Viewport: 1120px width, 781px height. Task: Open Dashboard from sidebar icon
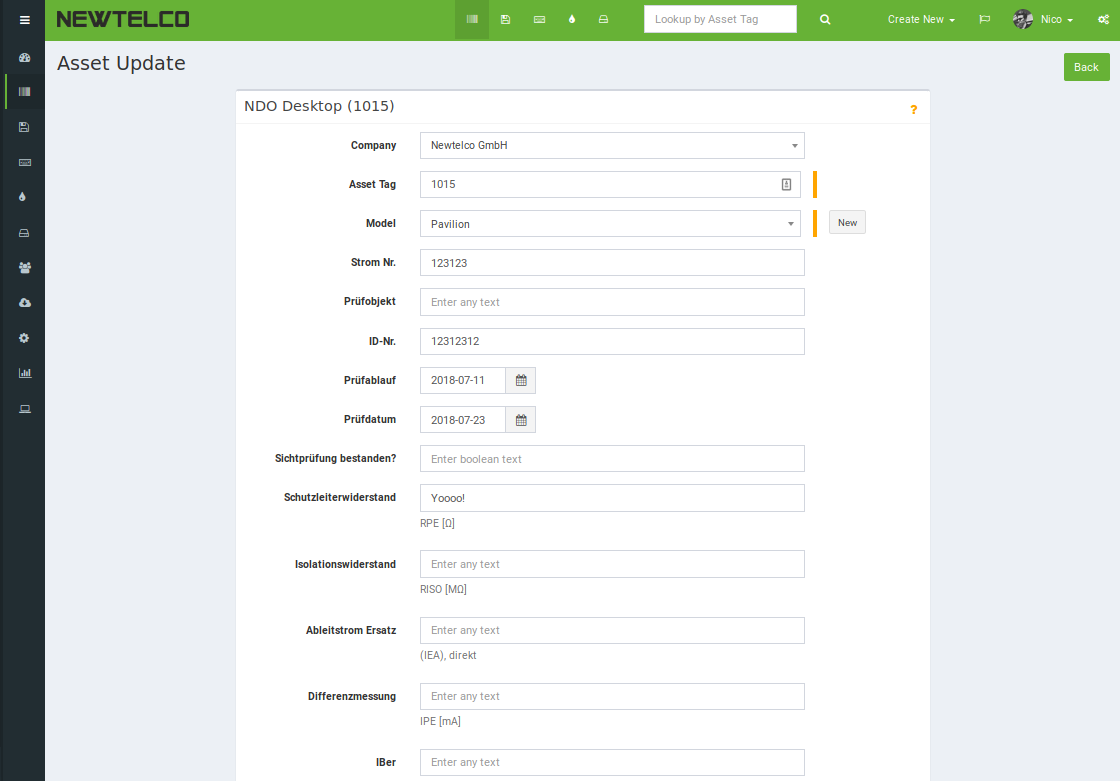(x=24, y=57)
